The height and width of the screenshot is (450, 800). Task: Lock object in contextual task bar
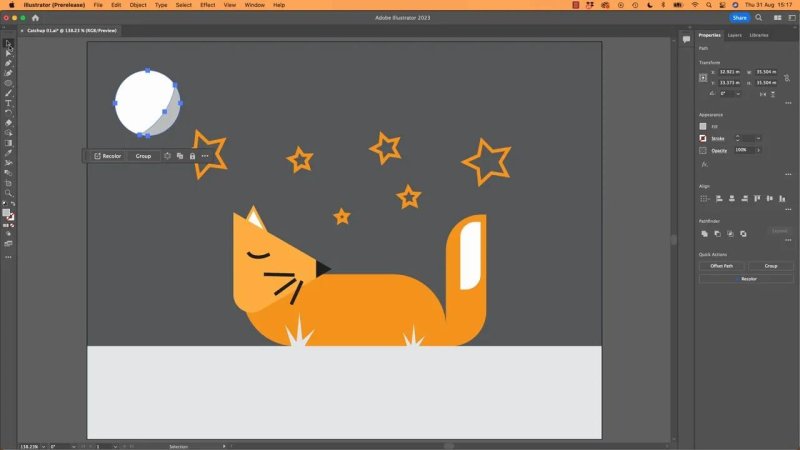[192, 156]
